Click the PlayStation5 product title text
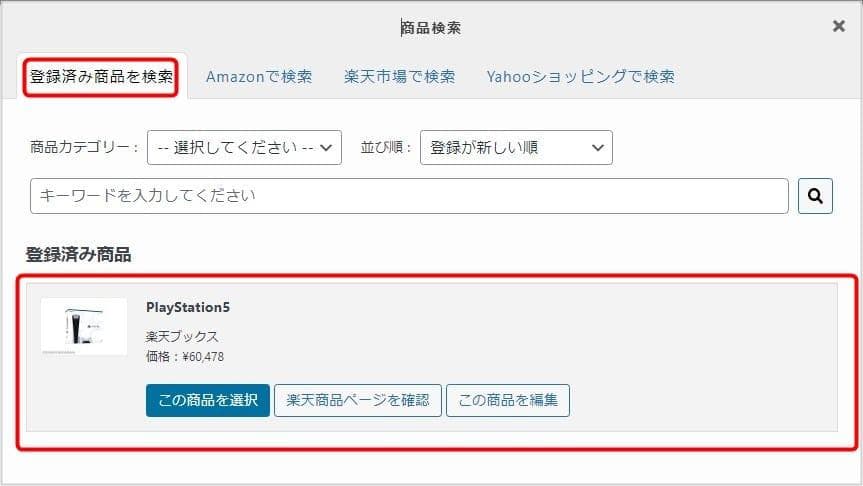863x486 pixels. pos(188,307)
